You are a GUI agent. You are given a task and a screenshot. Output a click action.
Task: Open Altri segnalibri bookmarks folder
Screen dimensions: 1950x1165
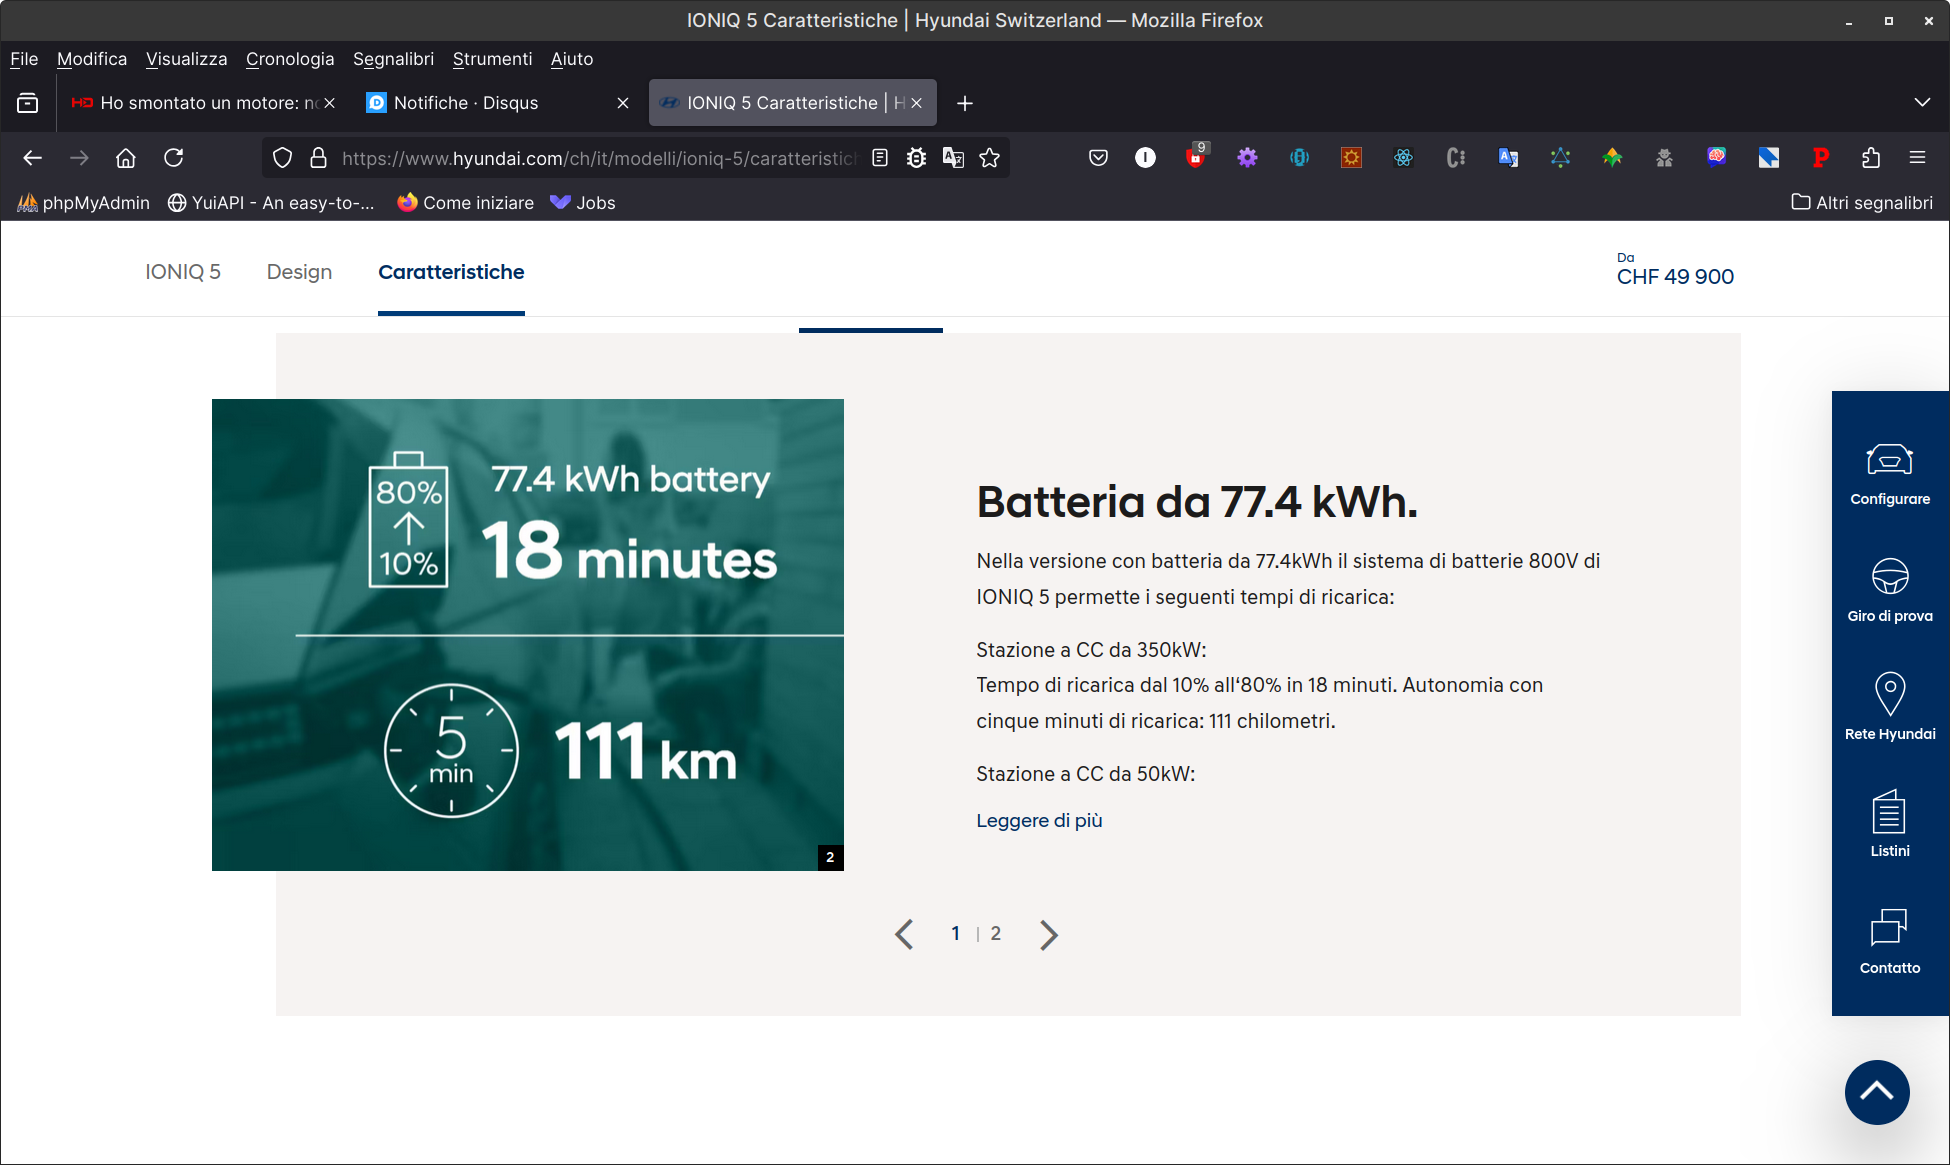[1862, 203]
